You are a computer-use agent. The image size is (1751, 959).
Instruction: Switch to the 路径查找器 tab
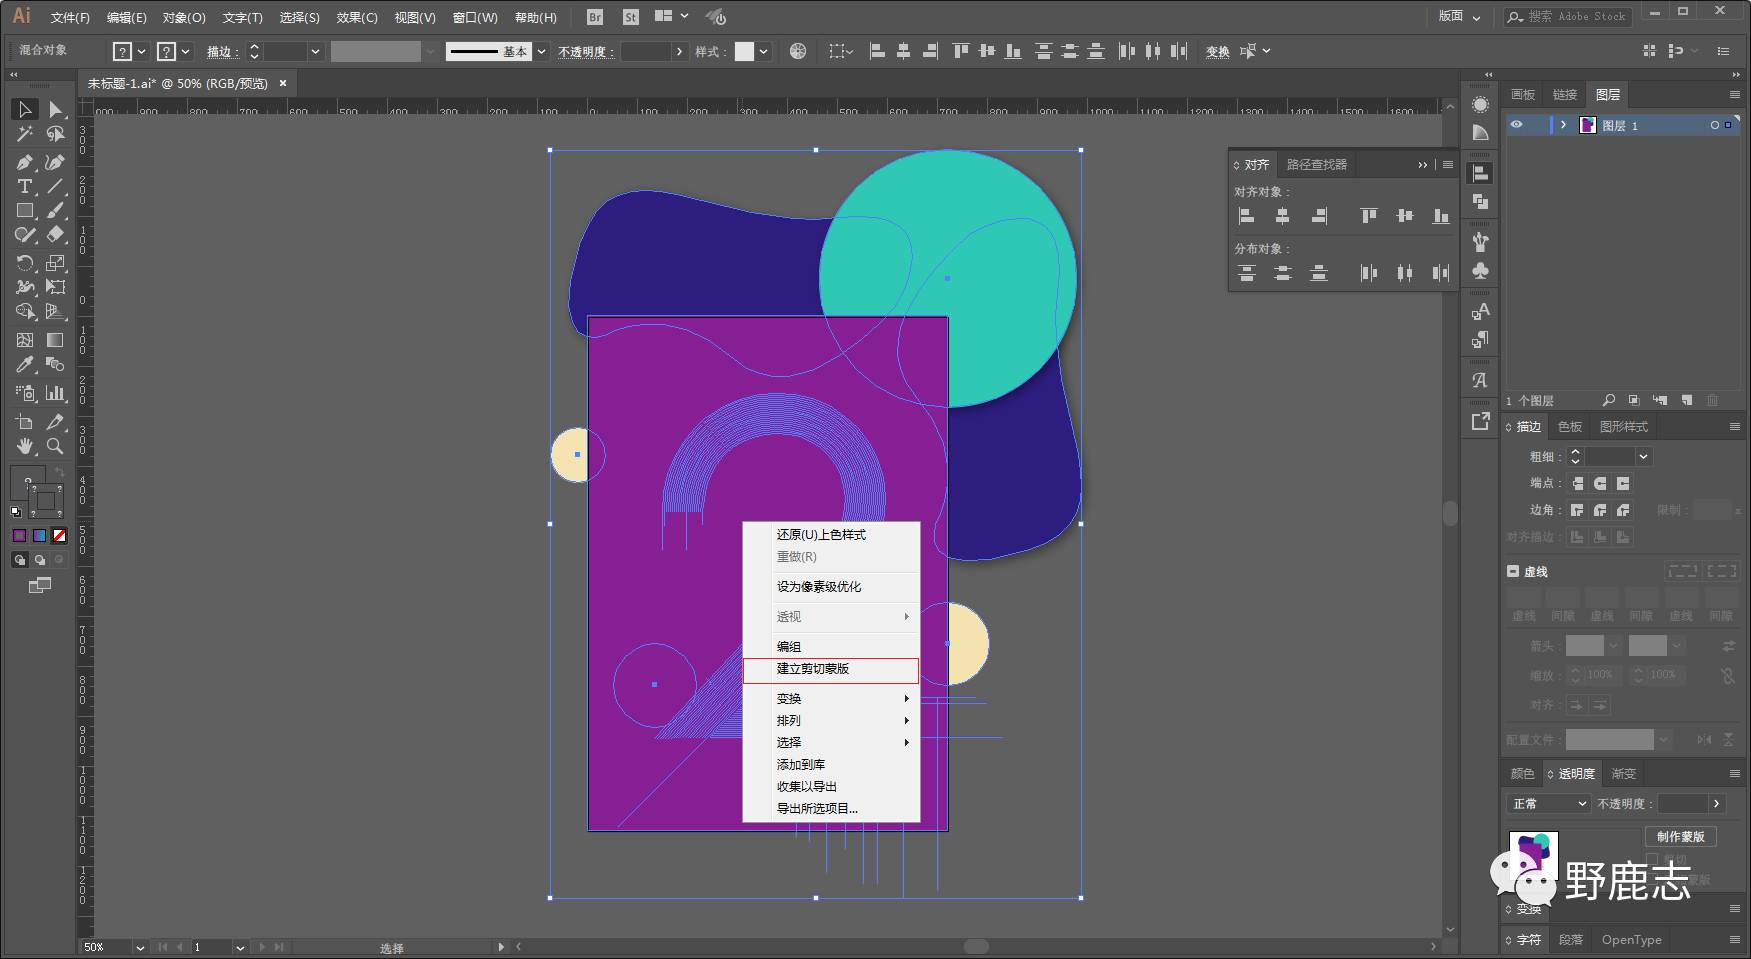(x=1316, y=164)
